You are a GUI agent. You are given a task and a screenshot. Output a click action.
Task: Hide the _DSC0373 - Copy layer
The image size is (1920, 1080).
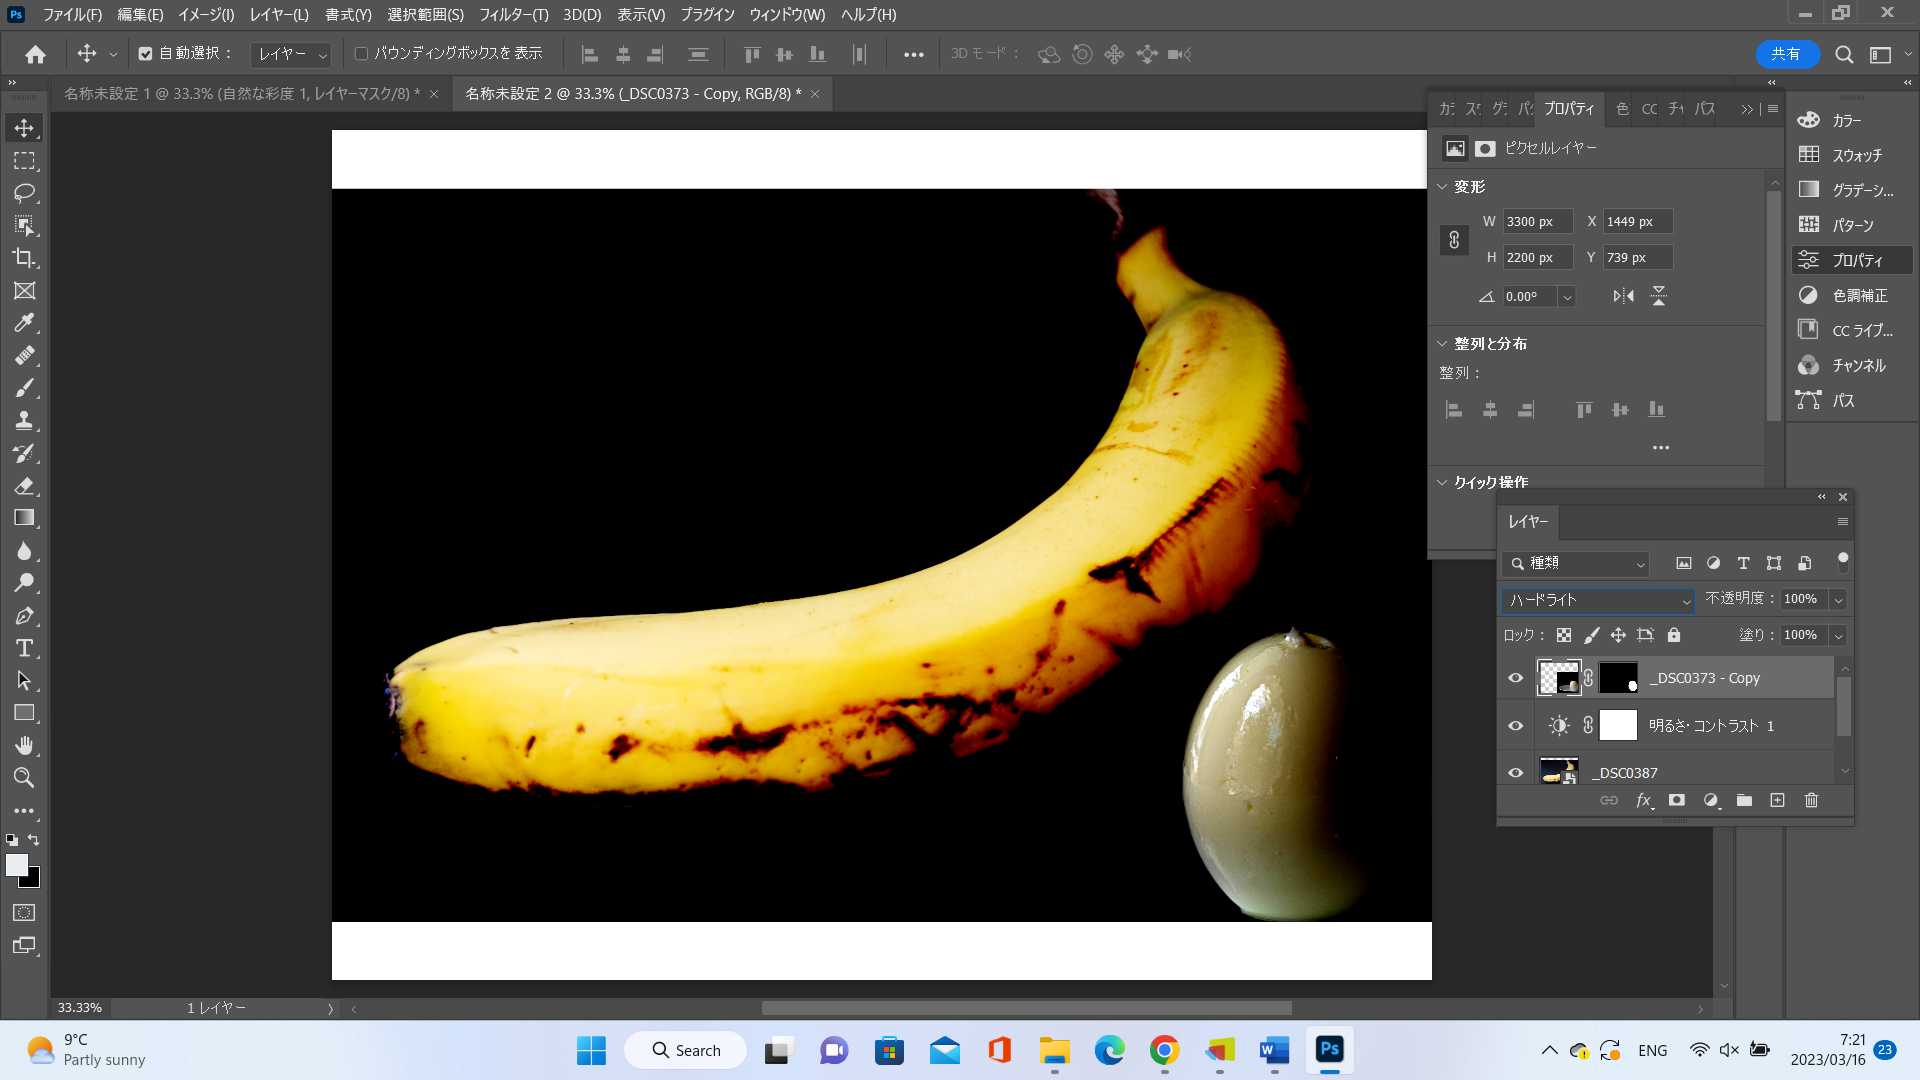tap(1515, 678)
